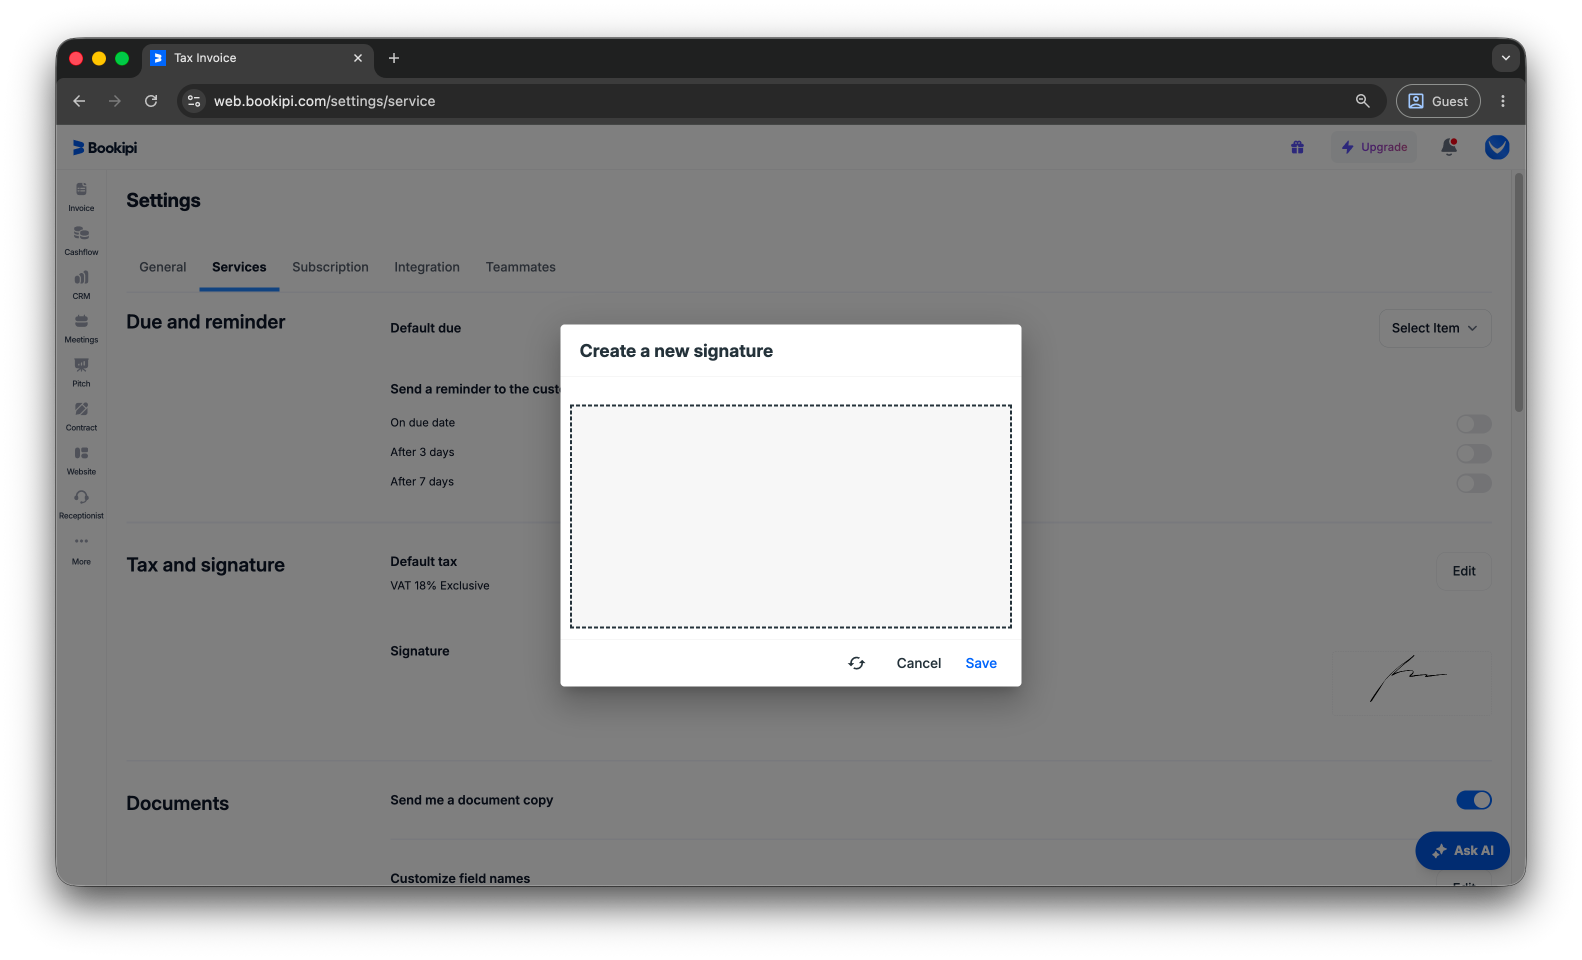Reload the page
Viewport: 1582px width, 960px height.
pyautogui.click(x=151, y=101)
